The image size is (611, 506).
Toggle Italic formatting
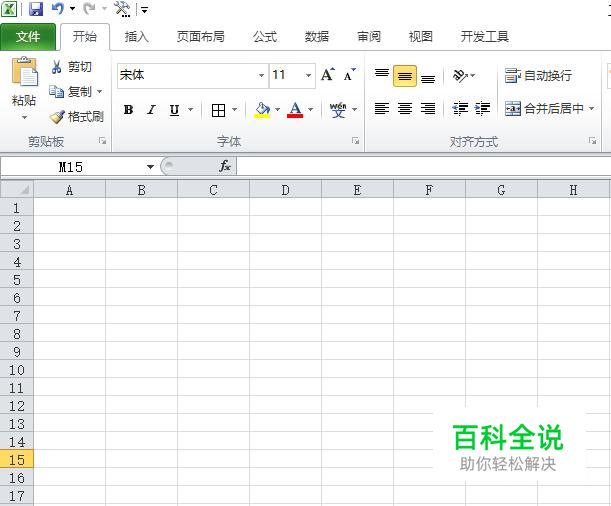151,110
